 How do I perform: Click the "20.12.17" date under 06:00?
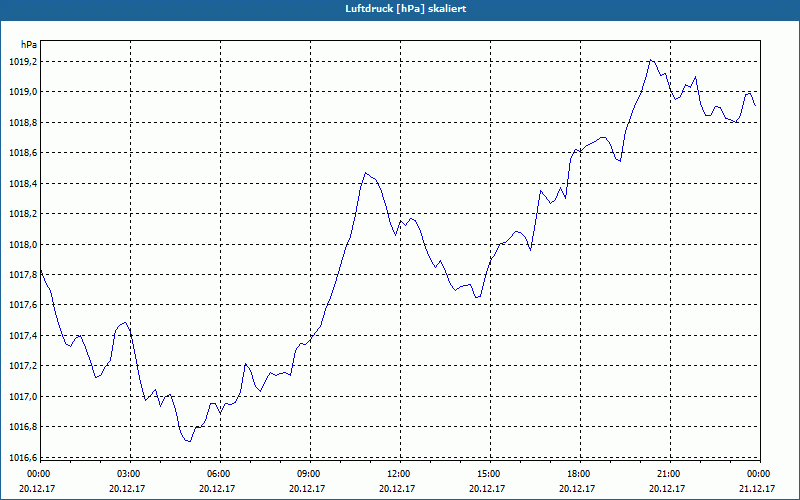coord(217,488)
